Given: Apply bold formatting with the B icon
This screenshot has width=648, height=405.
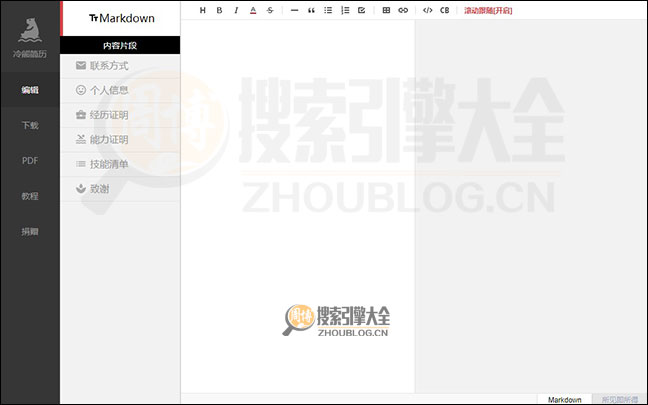Looking at the screenshot, I should pyautogui.click(x=219, y=10).
